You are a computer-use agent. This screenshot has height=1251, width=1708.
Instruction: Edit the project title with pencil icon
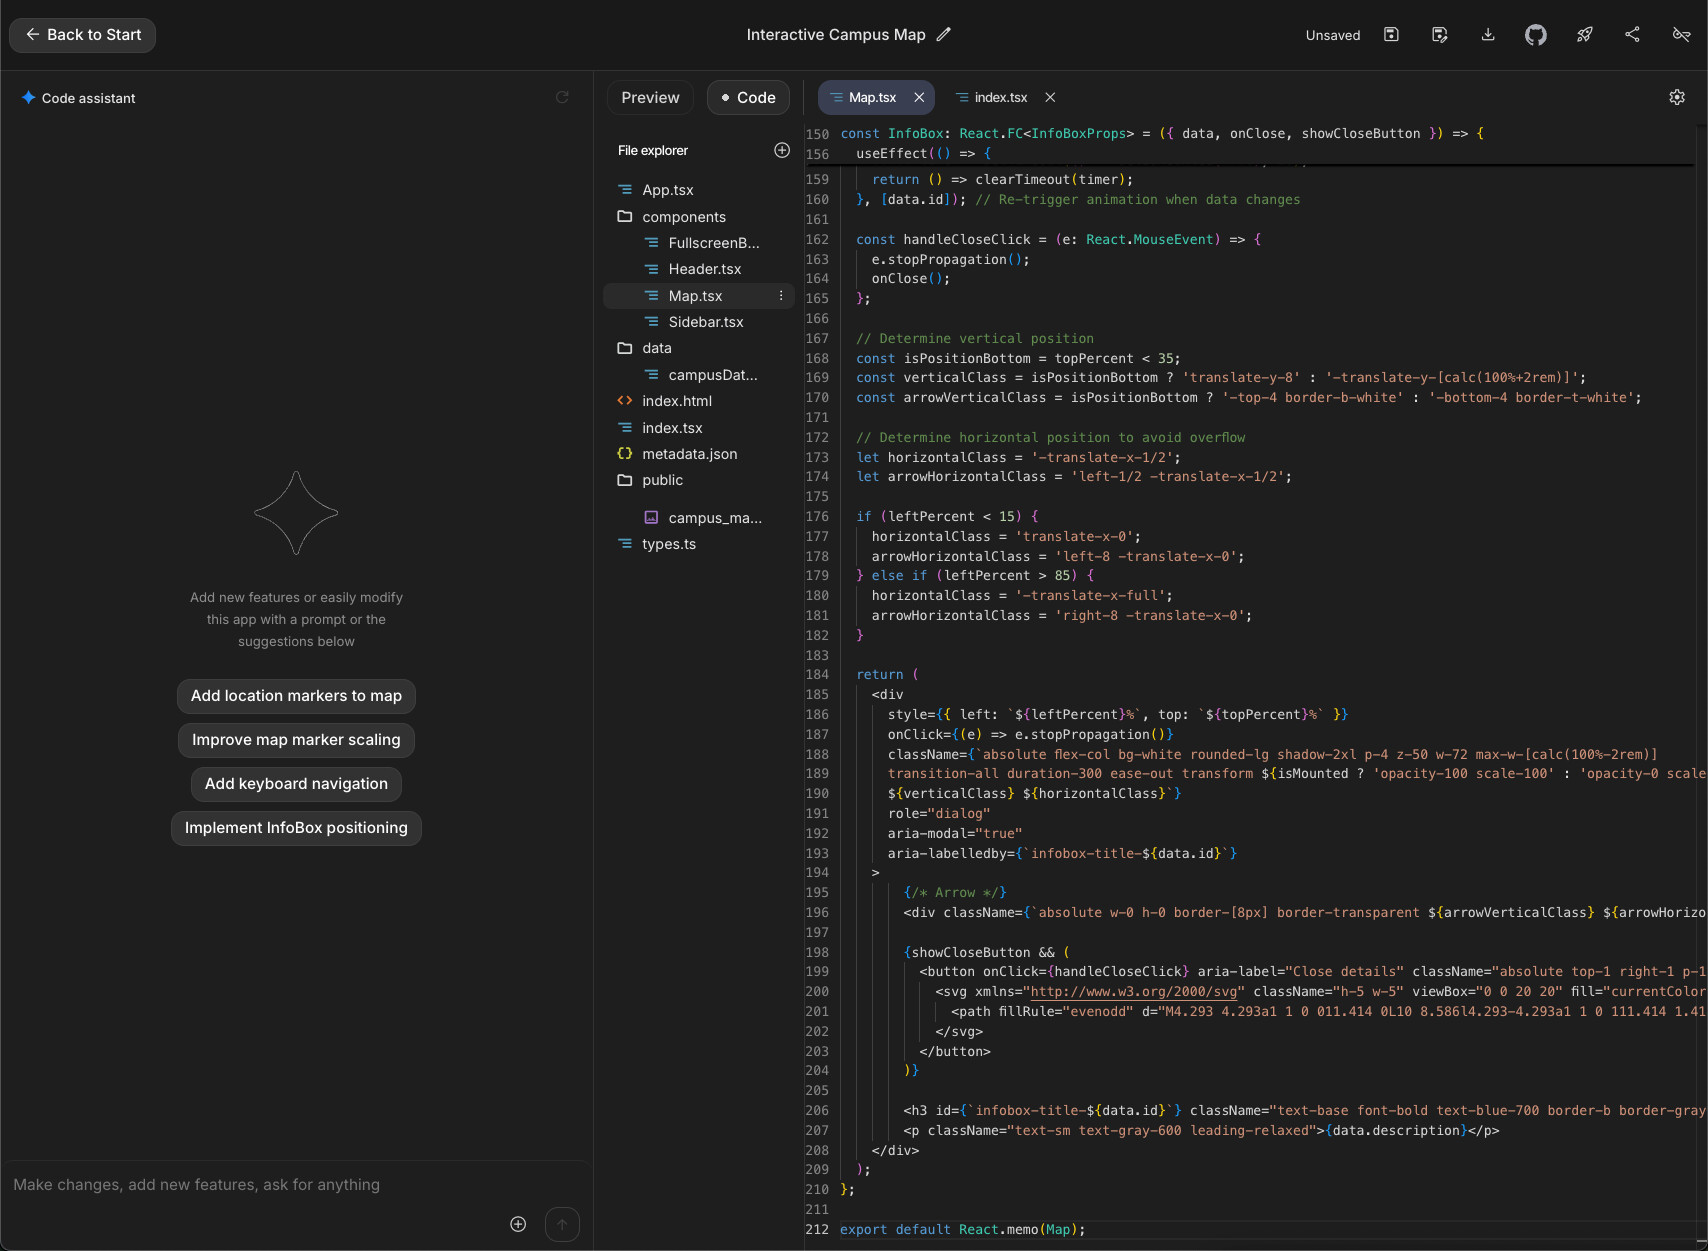click(x=944, y=35)
